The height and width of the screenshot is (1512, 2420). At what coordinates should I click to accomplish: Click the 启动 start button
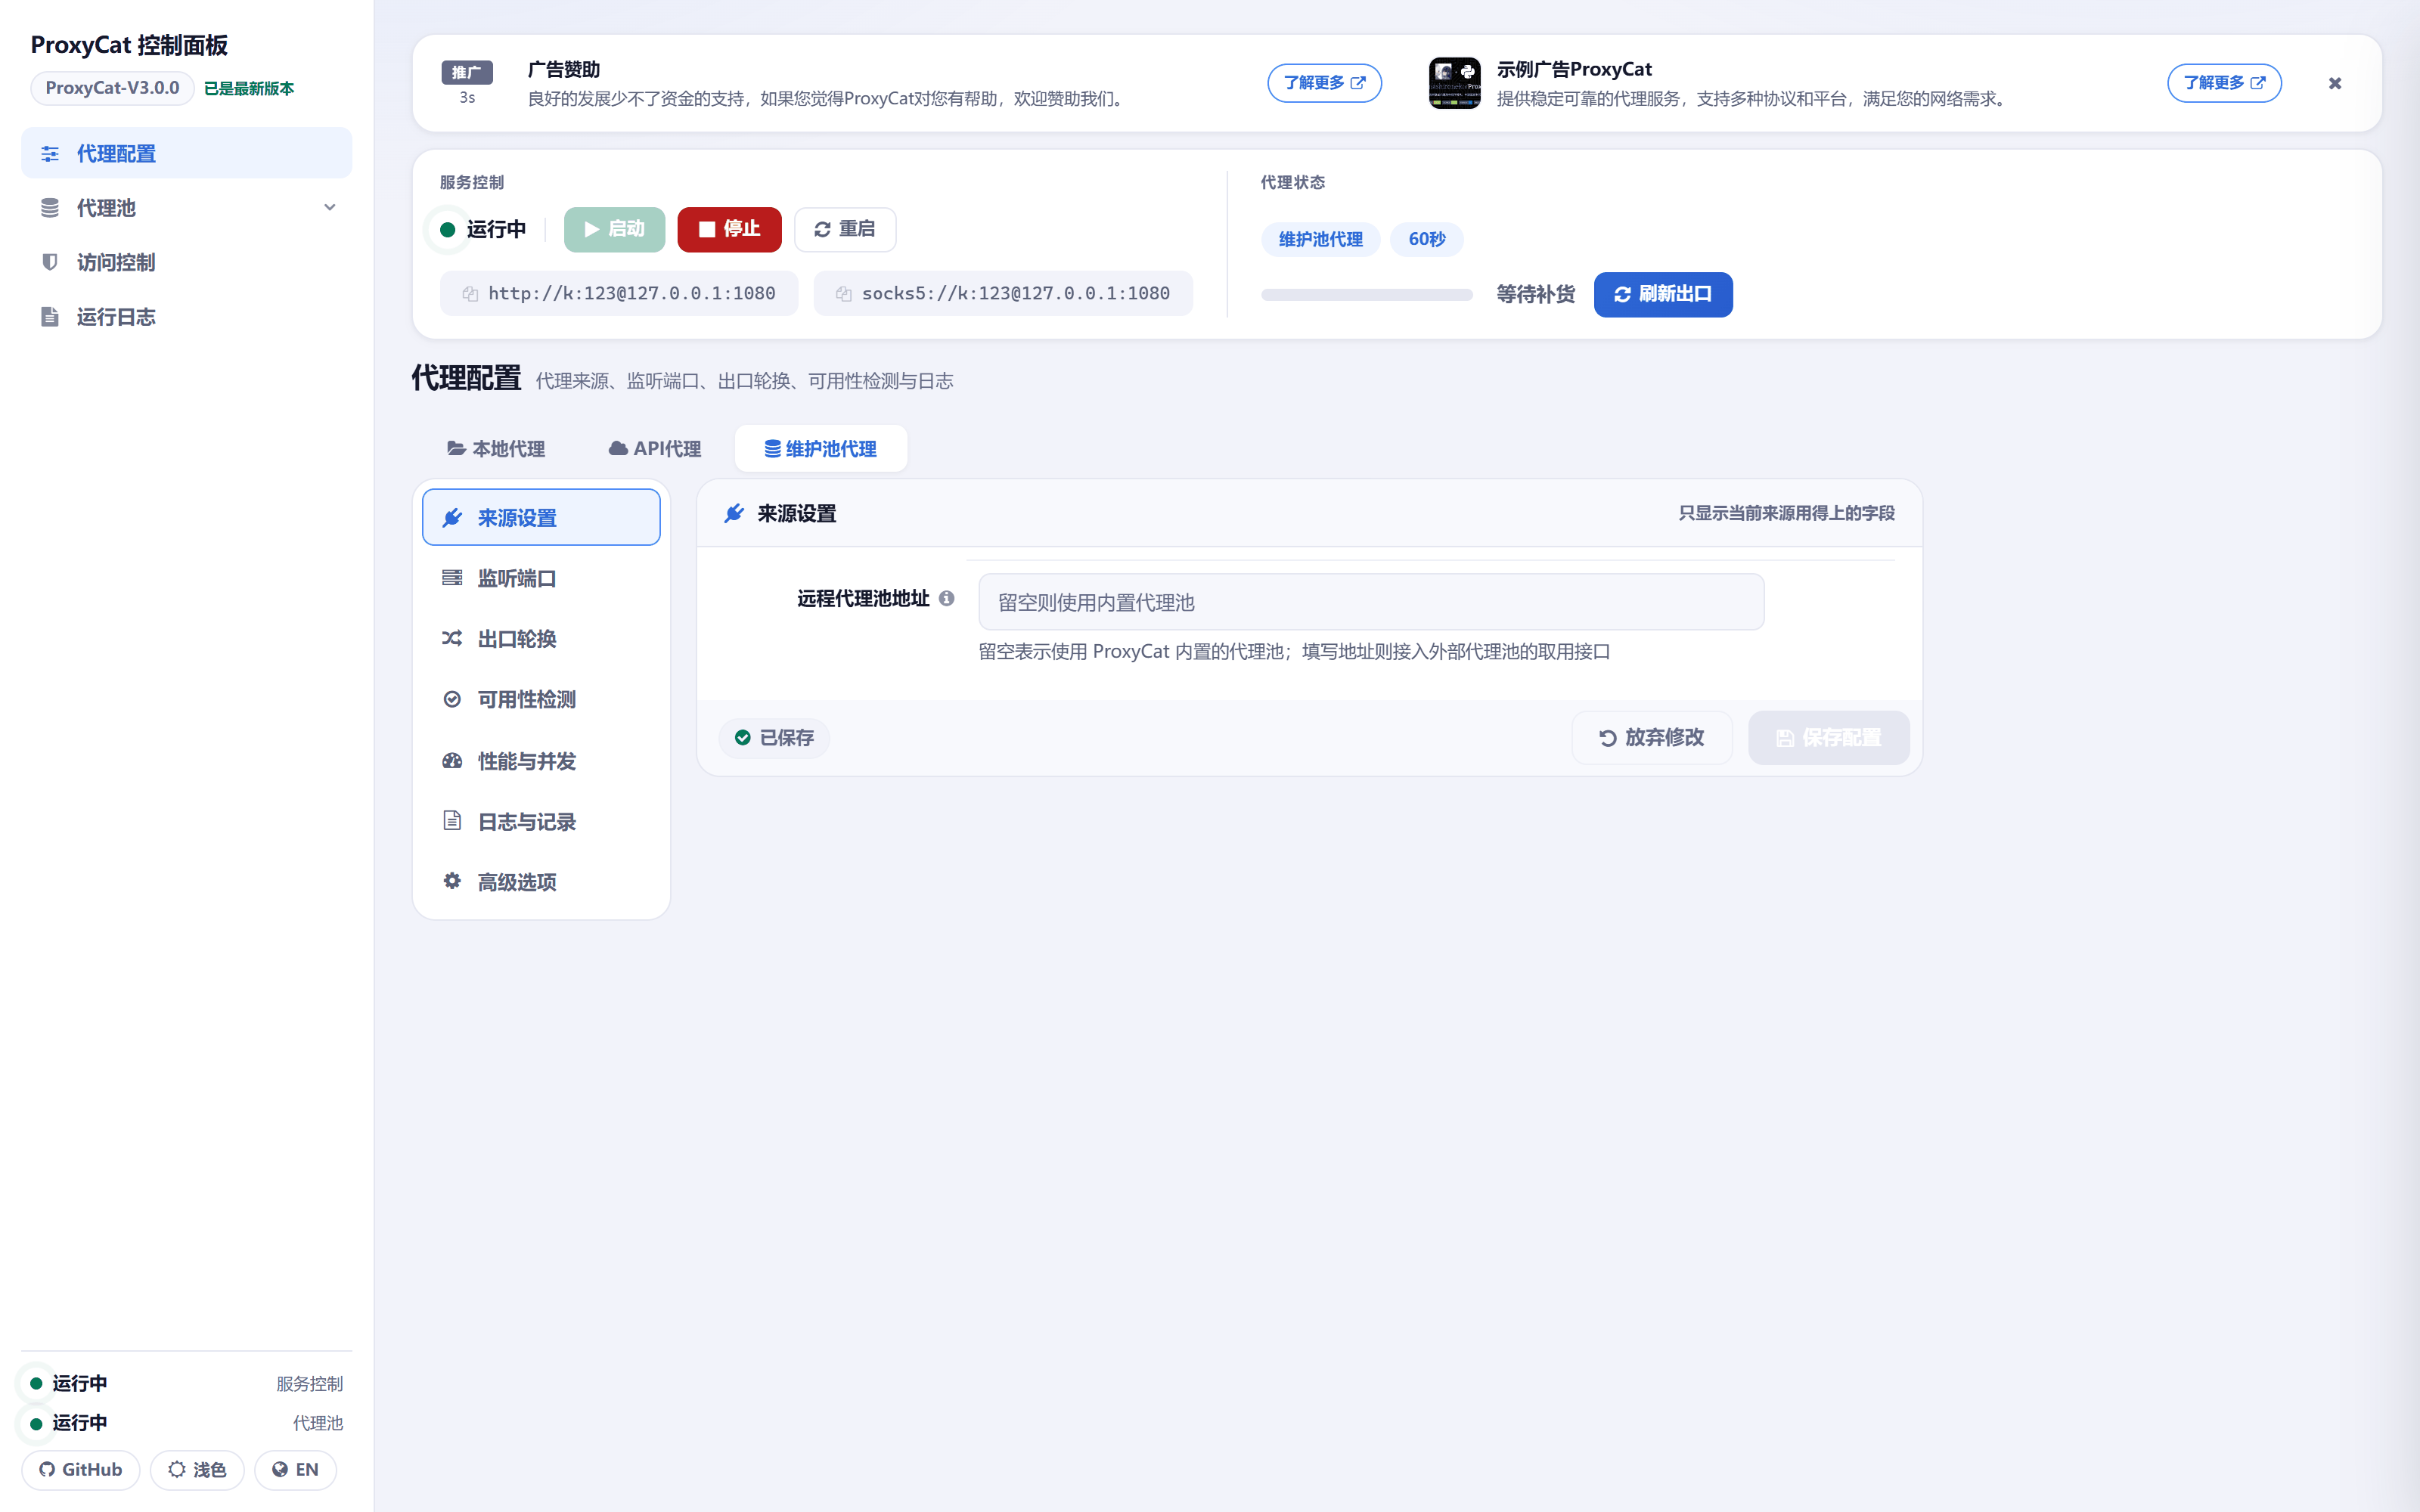click(614, 229)
